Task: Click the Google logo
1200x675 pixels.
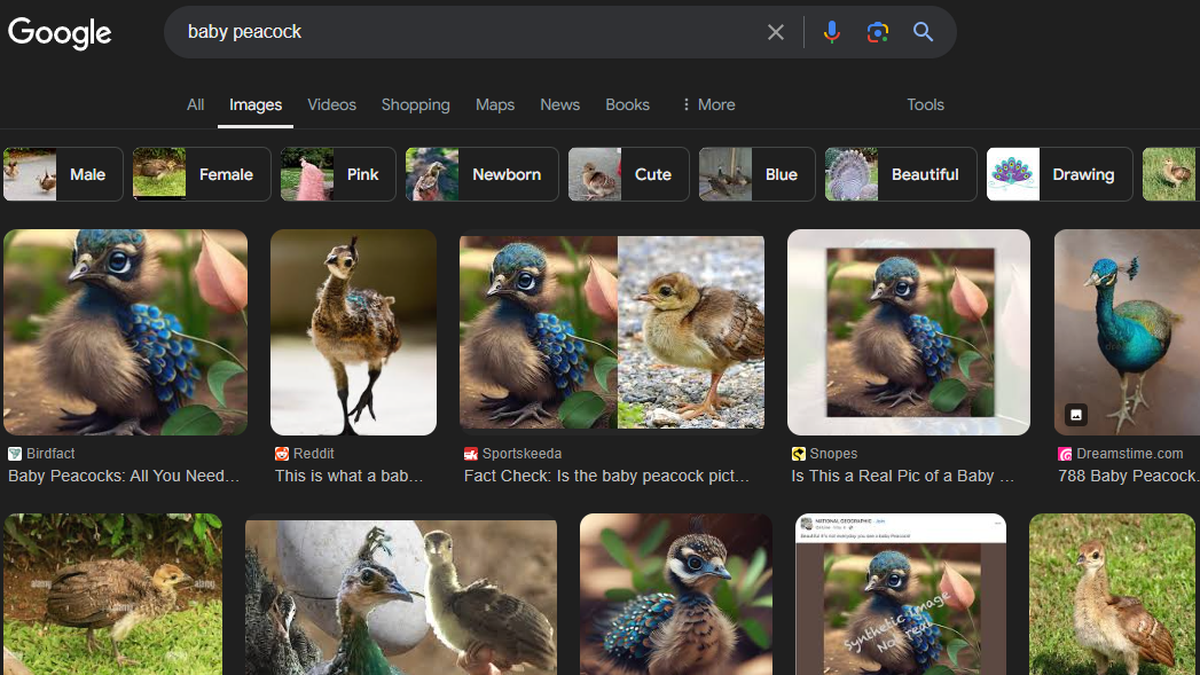Action: click(x=60, y=32)
